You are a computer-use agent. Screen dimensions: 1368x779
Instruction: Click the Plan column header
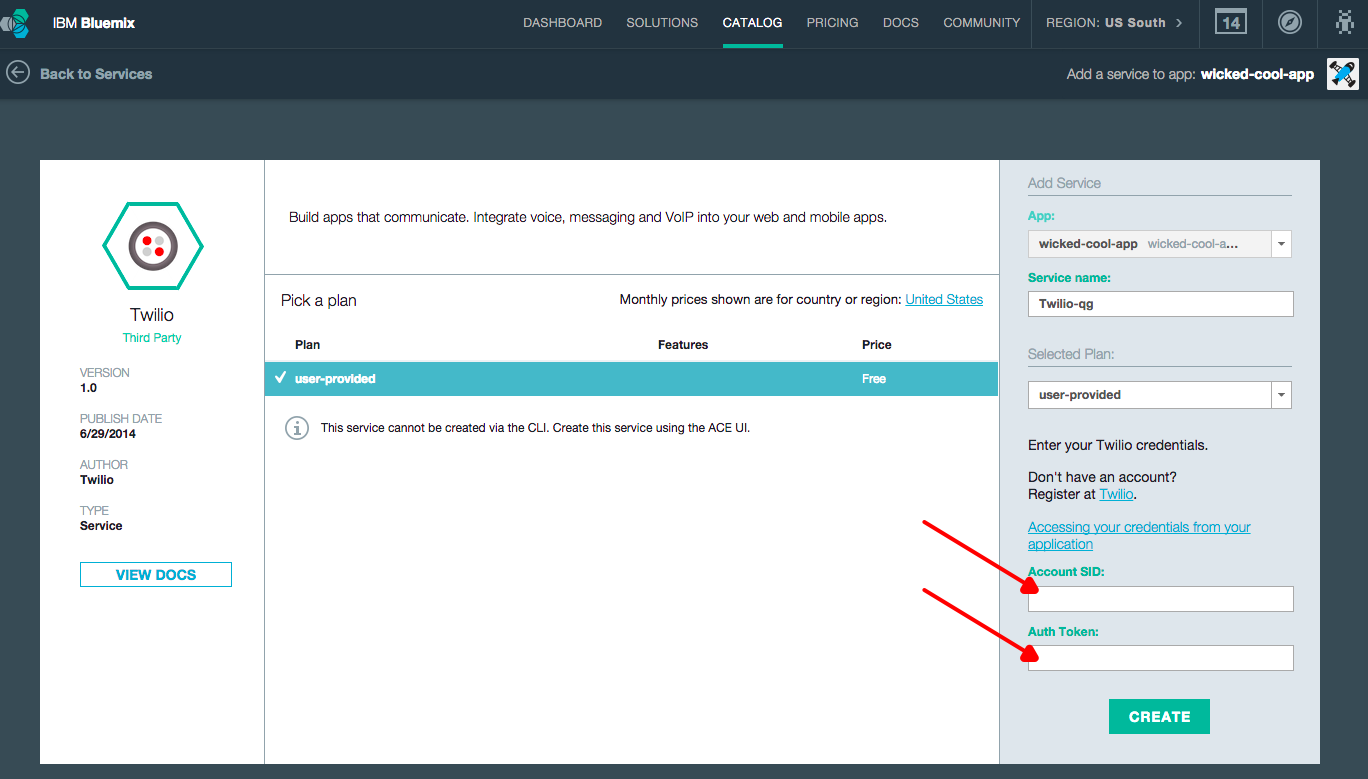pos(308,345)
